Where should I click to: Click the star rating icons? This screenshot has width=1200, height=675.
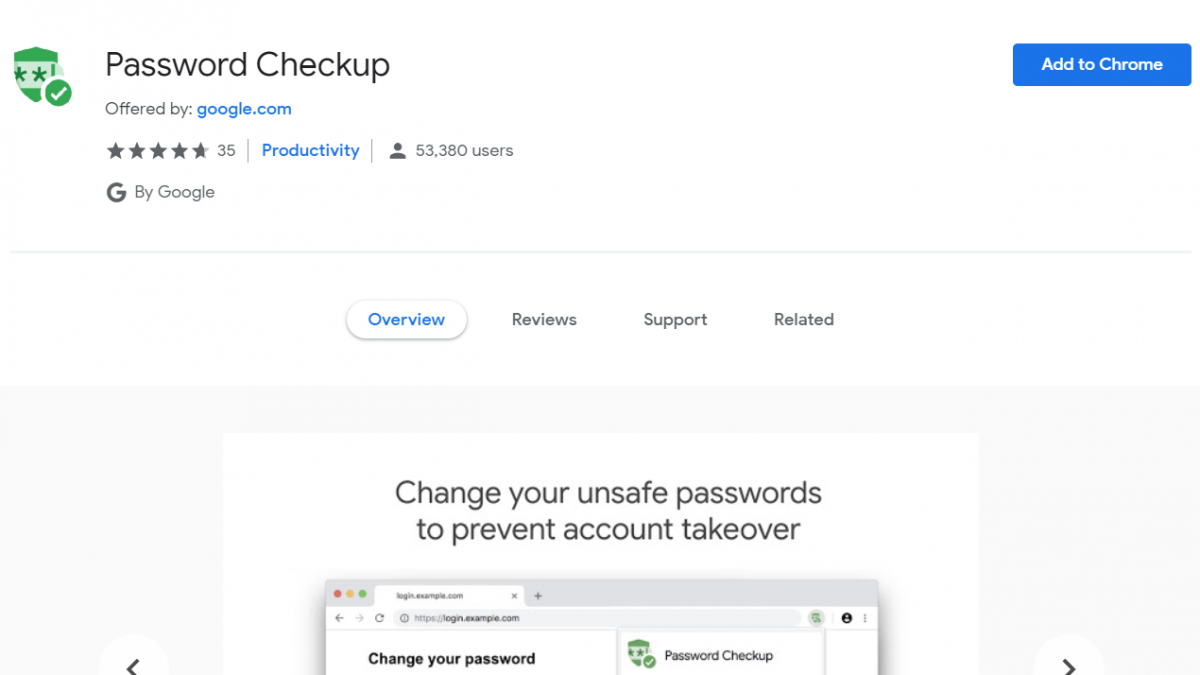(x=158, y=151)
